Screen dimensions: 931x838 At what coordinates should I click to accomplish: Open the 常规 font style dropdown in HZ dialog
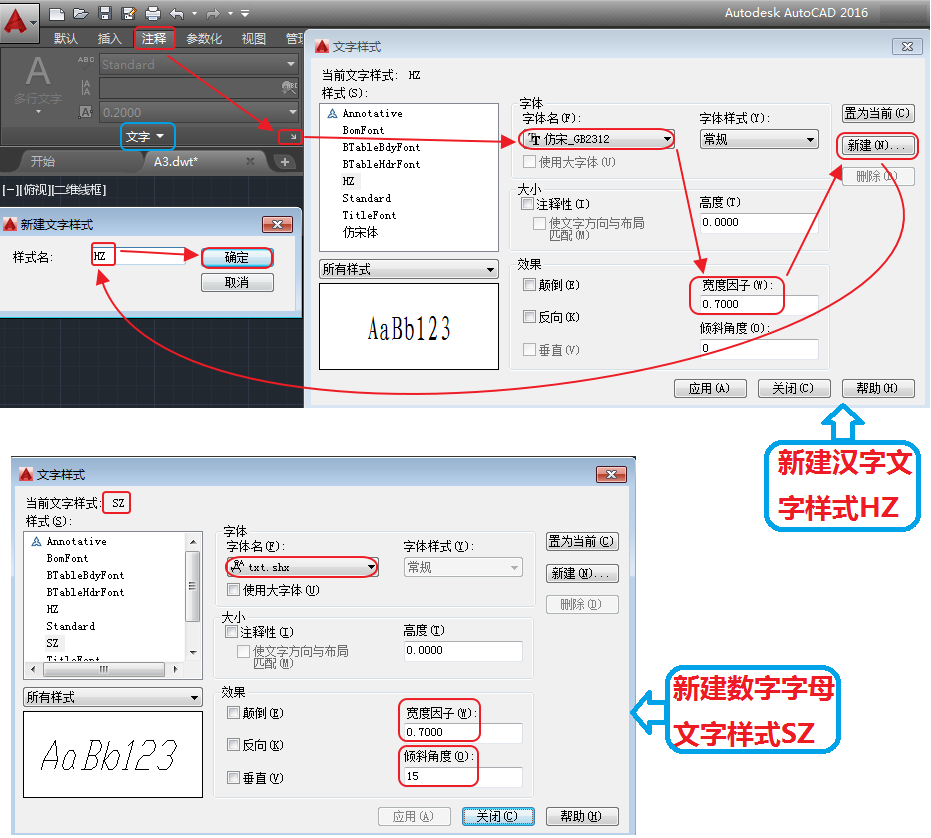tap(759, 139)
